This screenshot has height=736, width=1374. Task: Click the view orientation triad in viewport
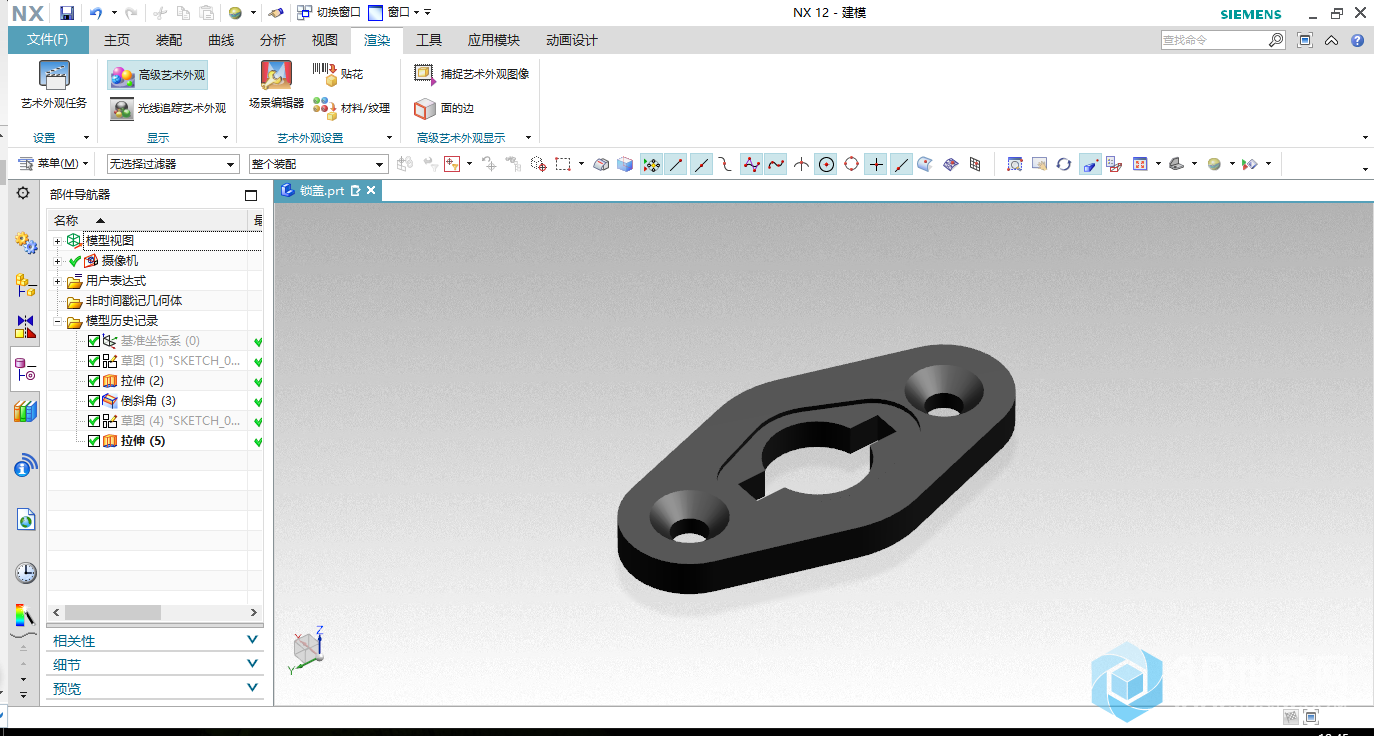pos(307,648)
